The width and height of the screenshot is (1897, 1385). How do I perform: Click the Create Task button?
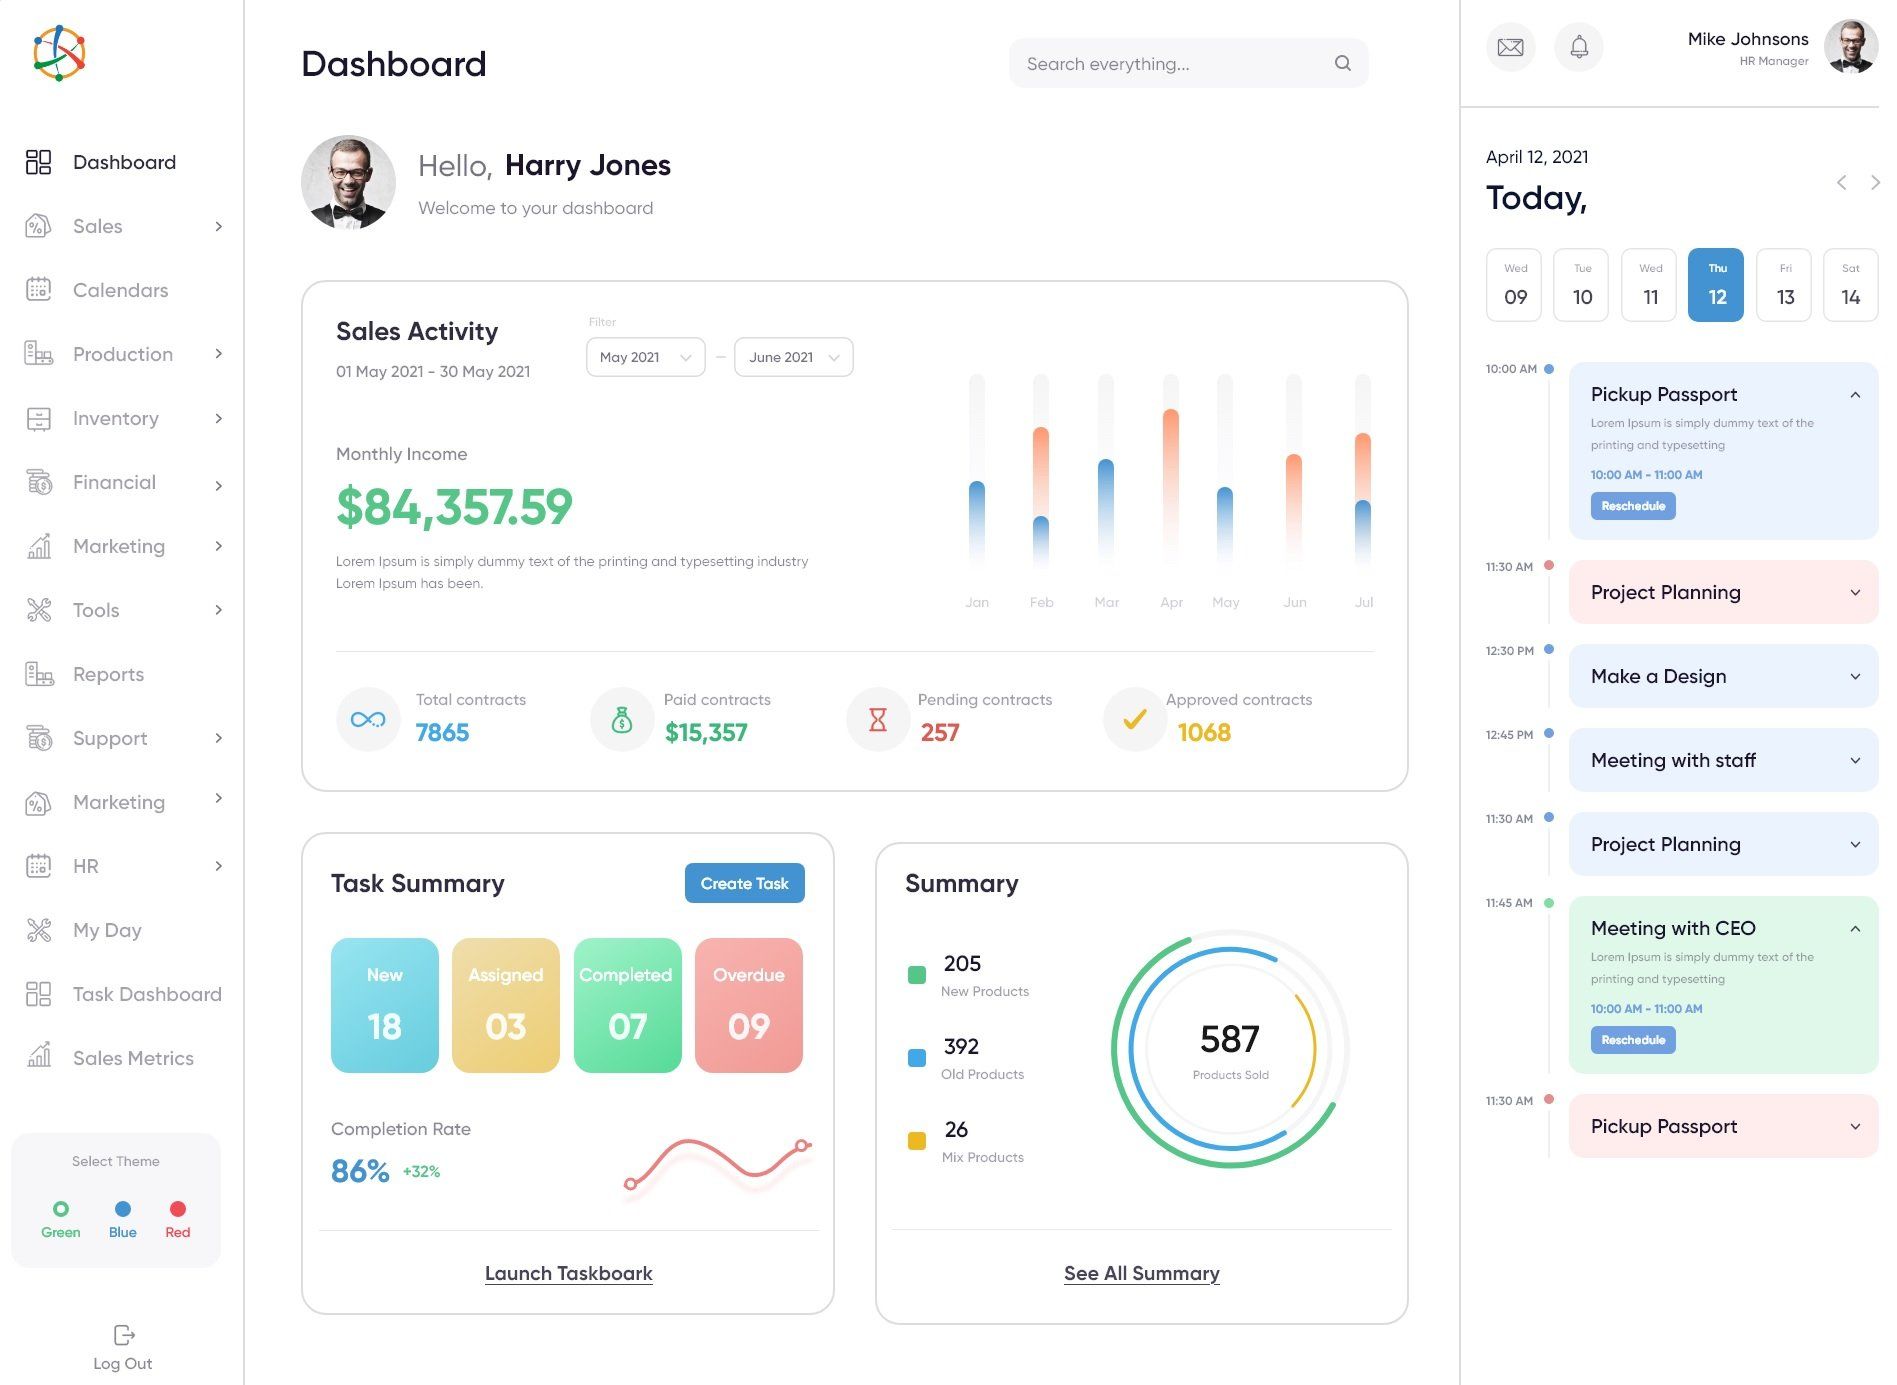(745, 883)
